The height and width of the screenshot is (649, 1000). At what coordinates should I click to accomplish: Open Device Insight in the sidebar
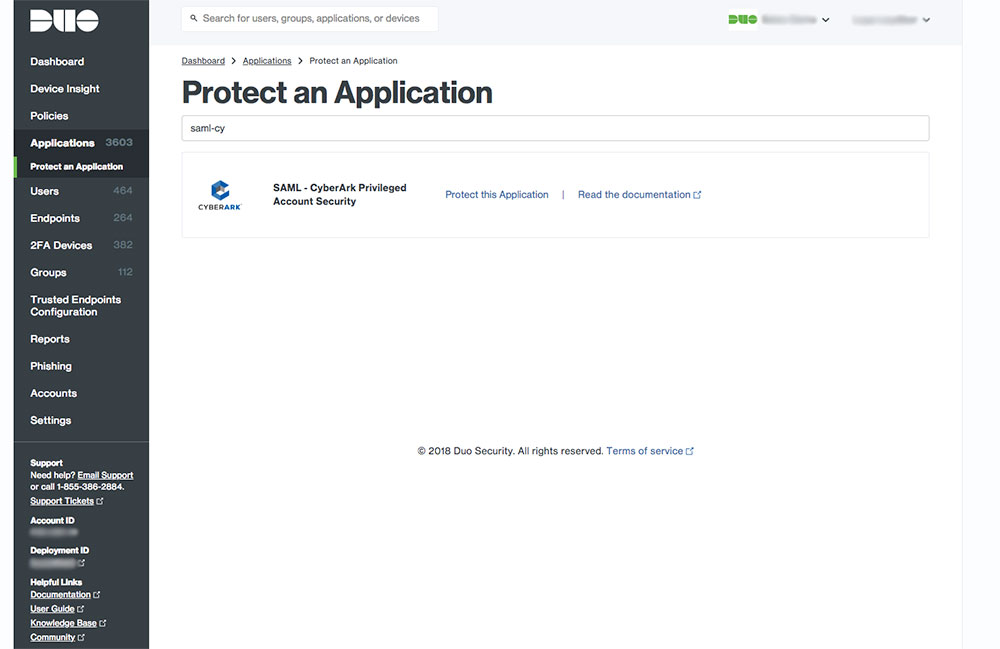[x=64, y=89]
